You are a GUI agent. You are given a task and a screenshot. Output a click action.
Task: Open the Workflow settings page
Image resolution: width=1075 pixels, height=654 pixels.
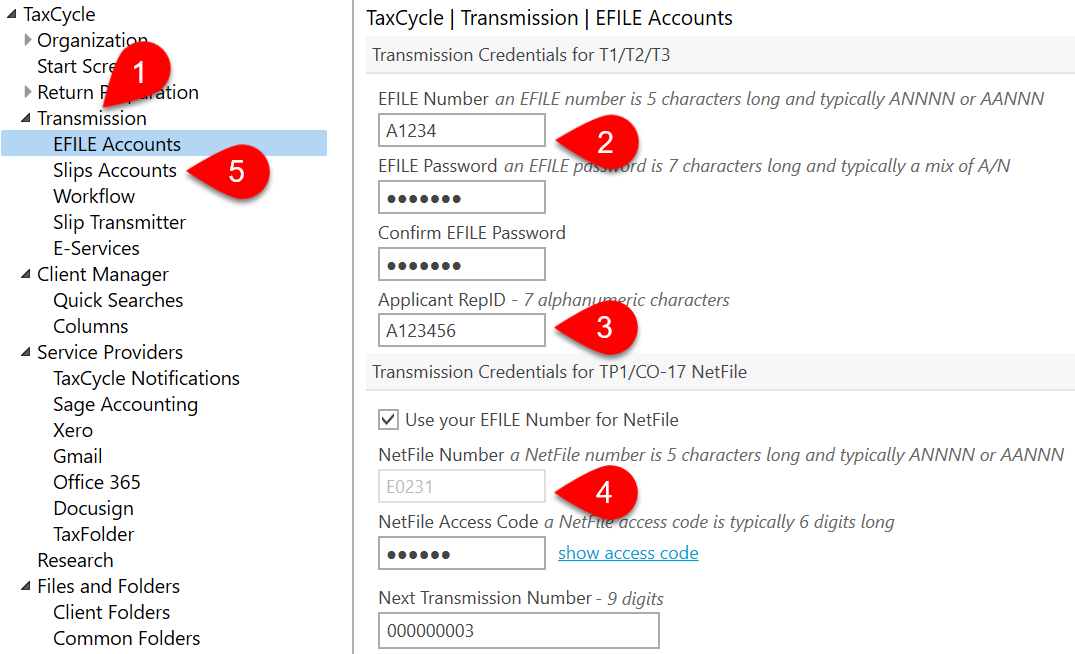coord(94,195)
